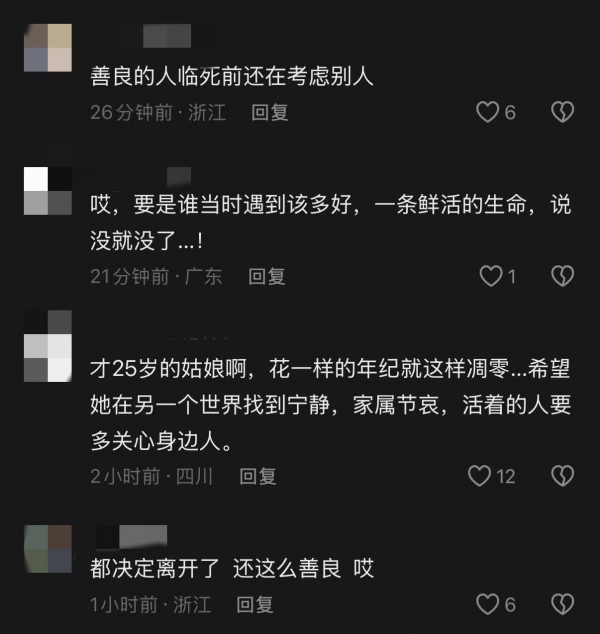Like the 四川 comment with 12 likes
This screenshot has height=634, width=600.
click(x=479, y=476)
